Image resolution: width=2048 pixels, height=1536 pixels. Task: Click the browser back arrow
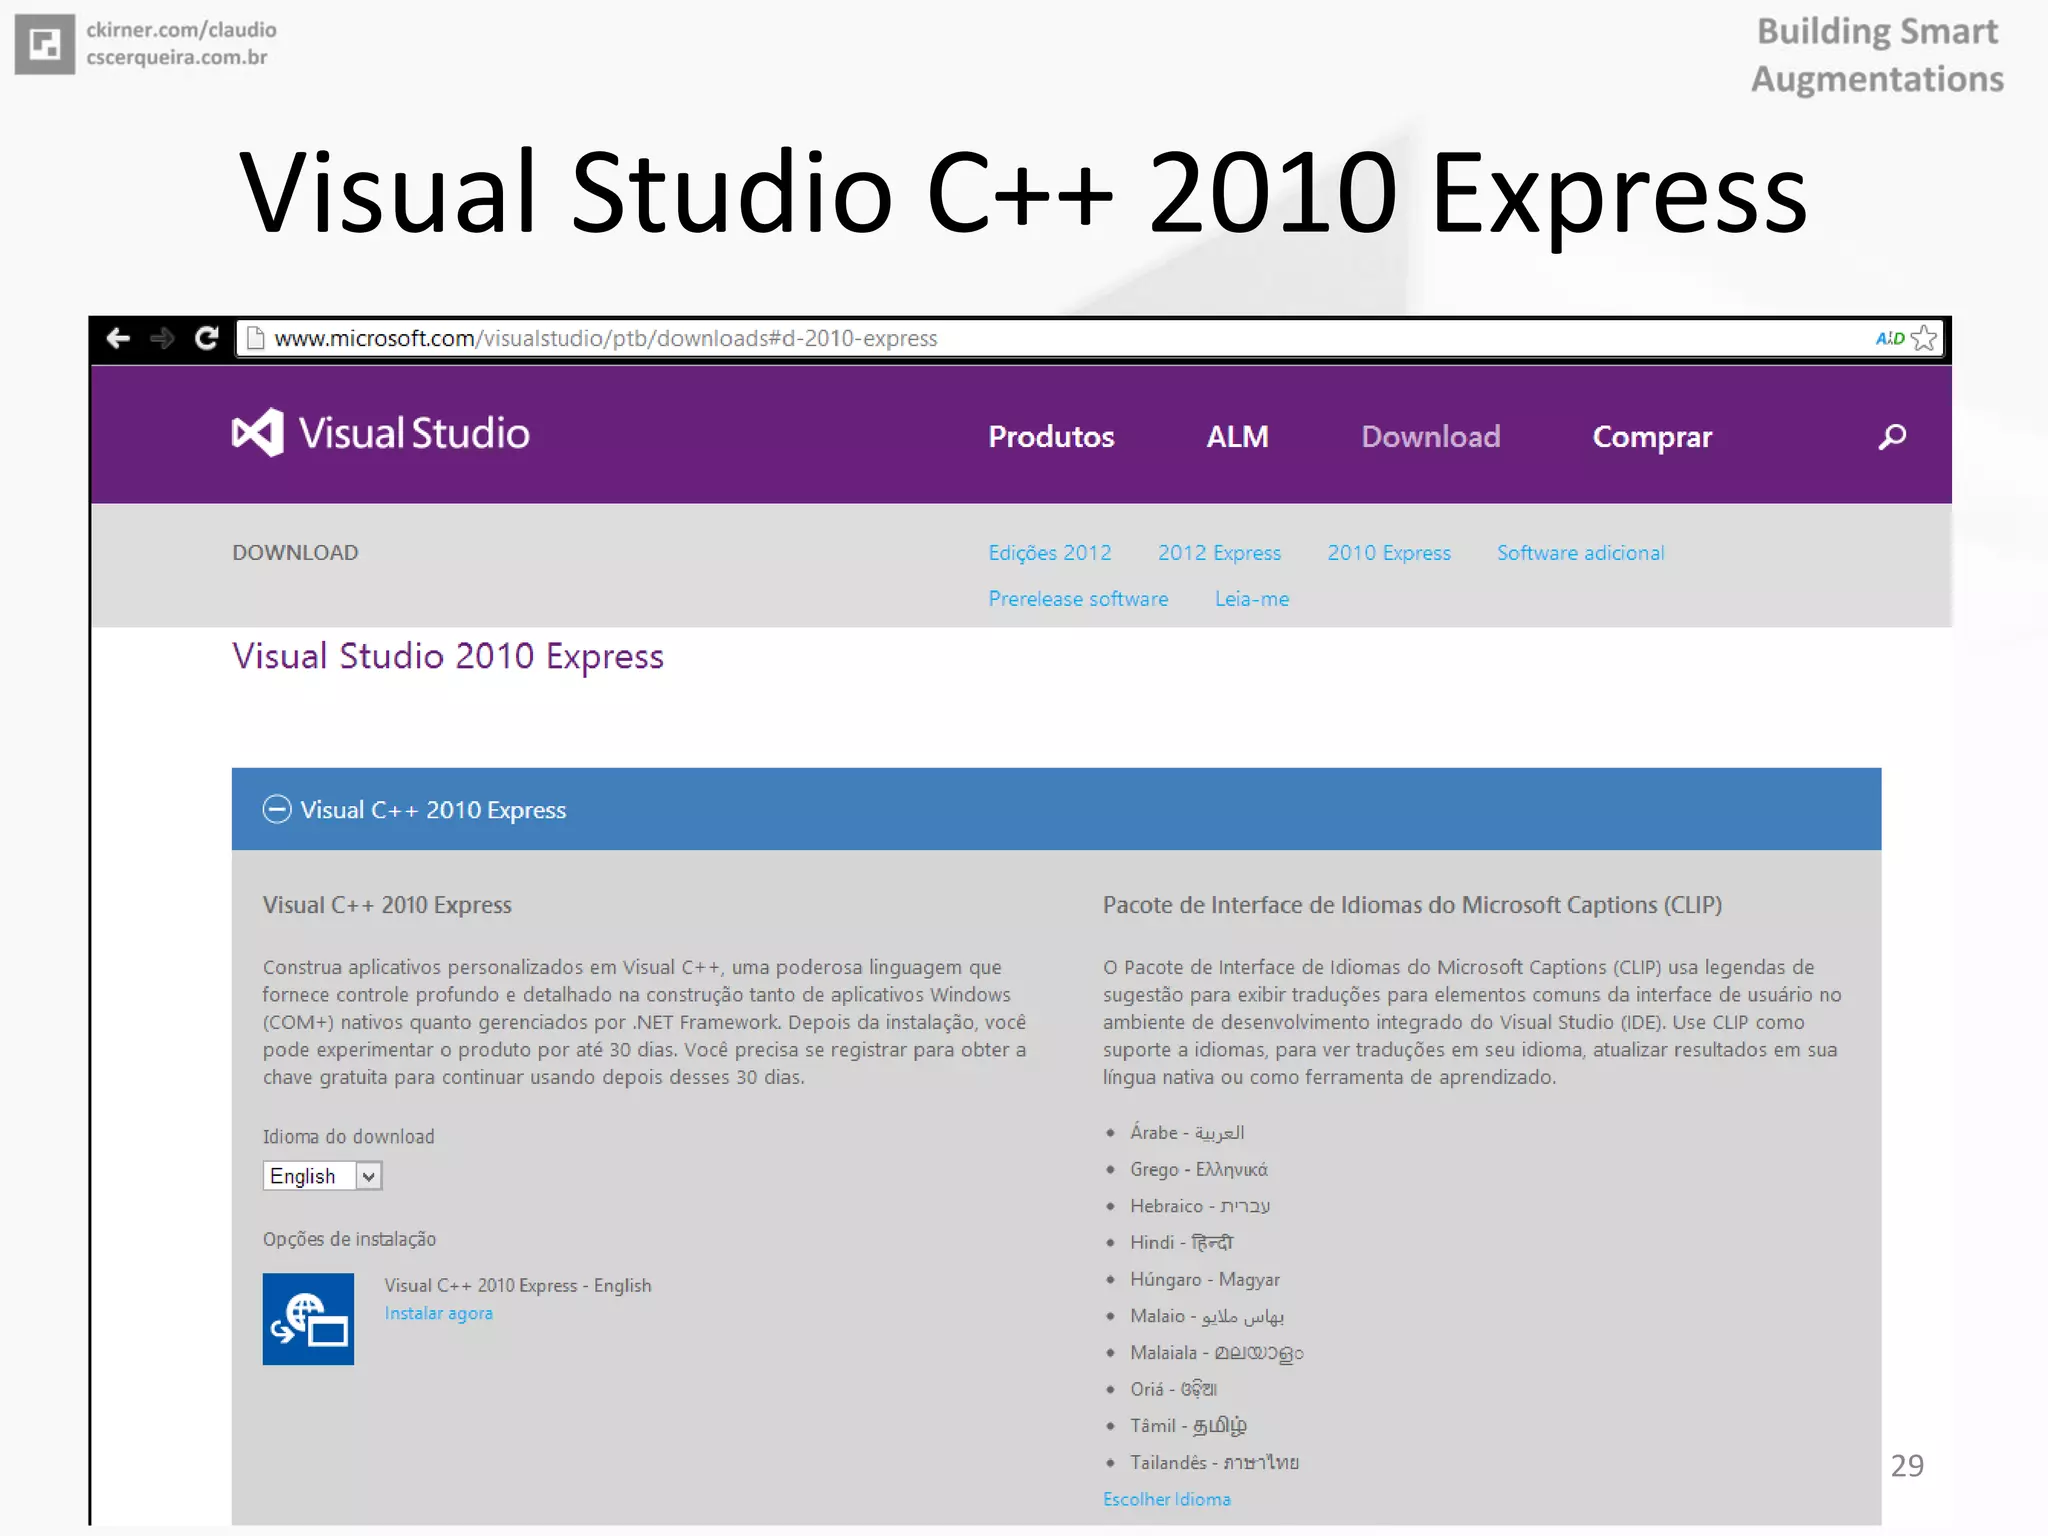coord(118,338)
